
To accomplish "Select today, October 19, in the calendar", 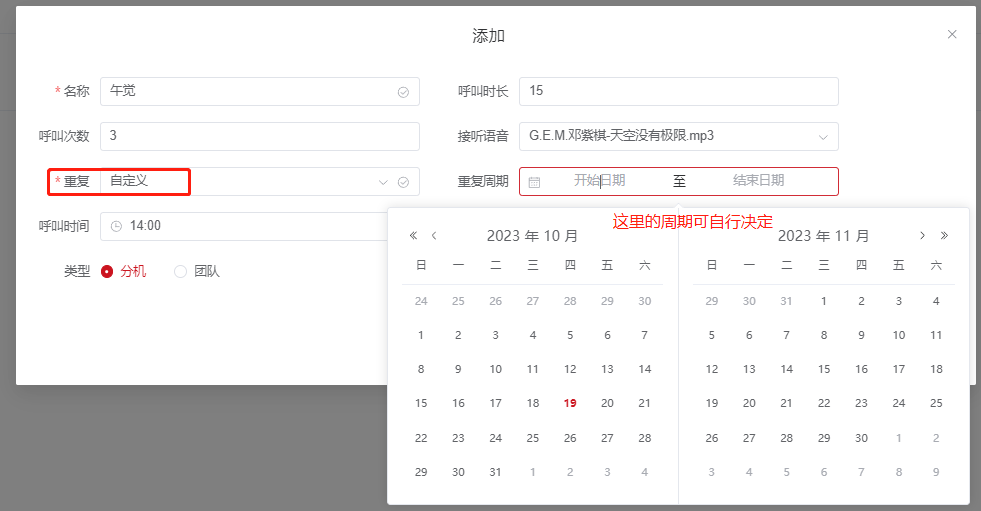I will [570, 403].
